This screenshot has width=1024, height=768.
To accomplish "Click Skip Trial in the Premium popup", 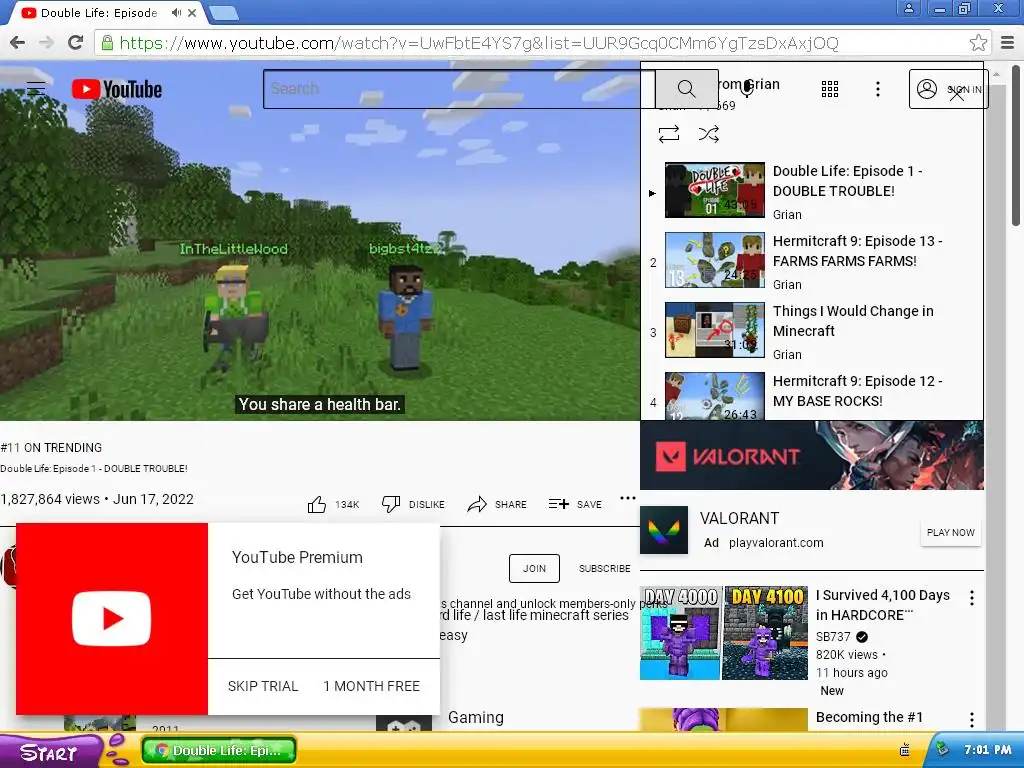I will [263, 686].
